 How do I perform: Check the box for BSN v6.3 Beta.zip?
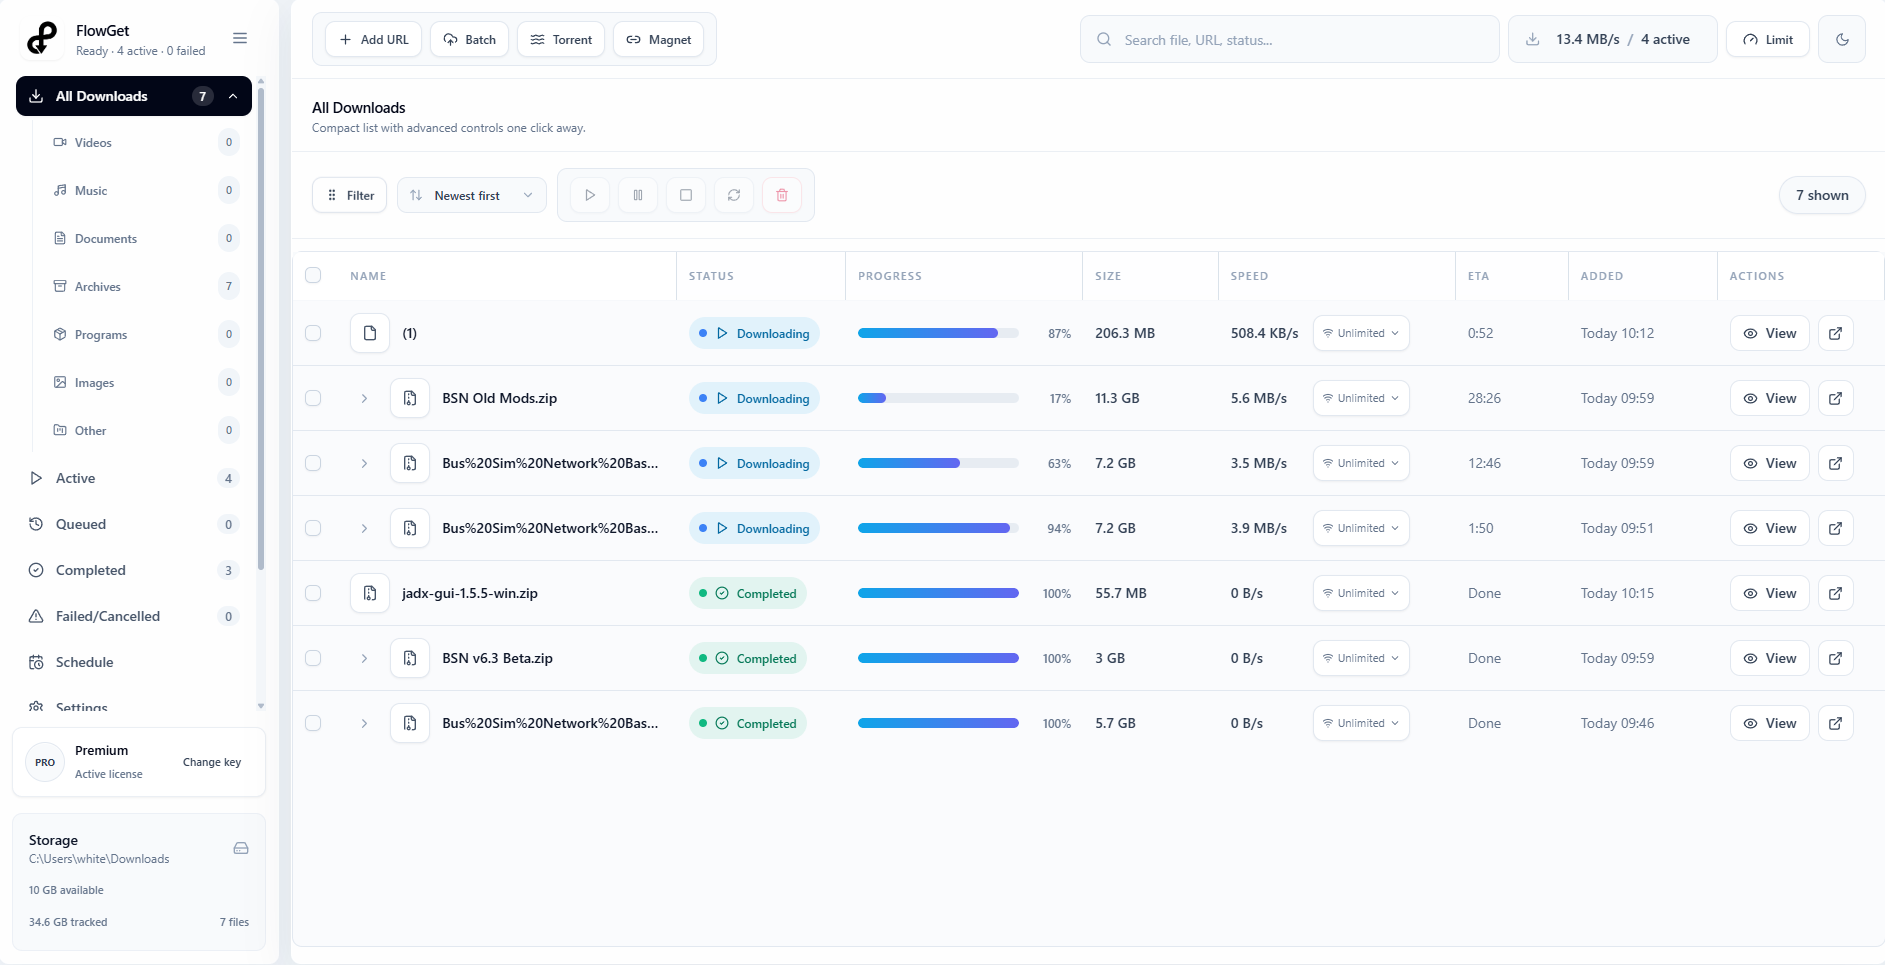[x=313, y=658]
